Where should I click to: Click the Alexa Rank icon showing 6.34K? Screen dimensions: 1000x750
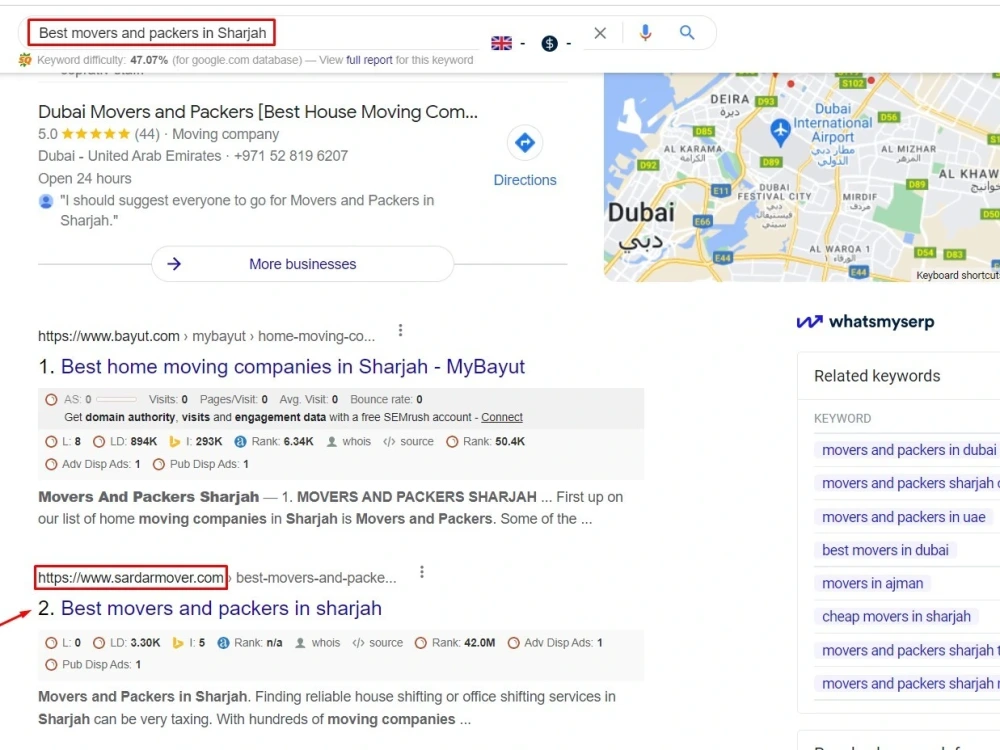tap(240, 441)
